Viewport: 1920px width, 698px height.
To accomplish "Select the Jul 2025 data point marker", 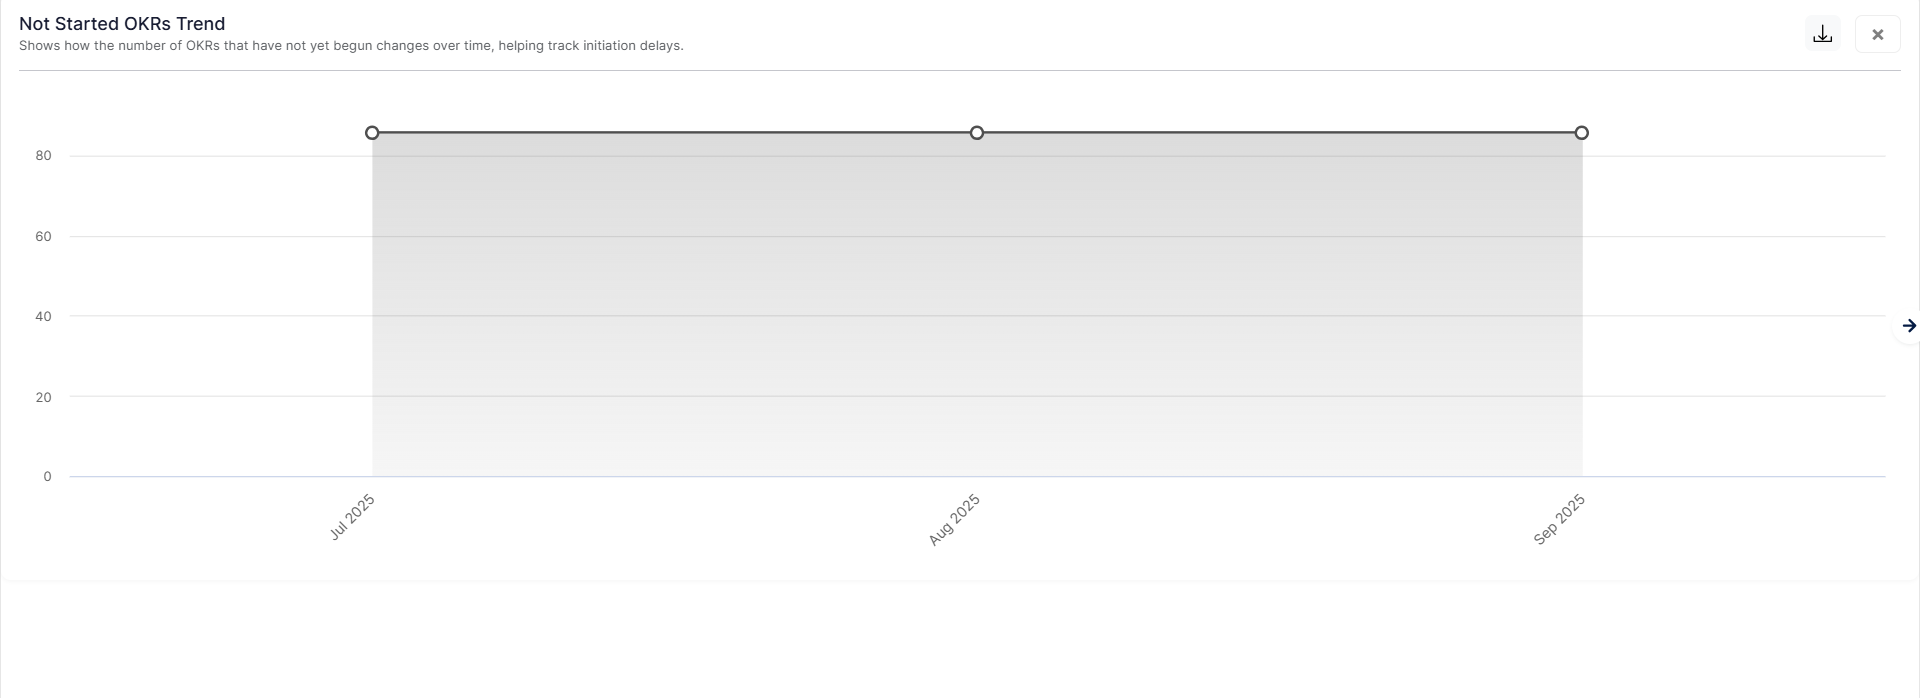I will click(x=372, y=131).
